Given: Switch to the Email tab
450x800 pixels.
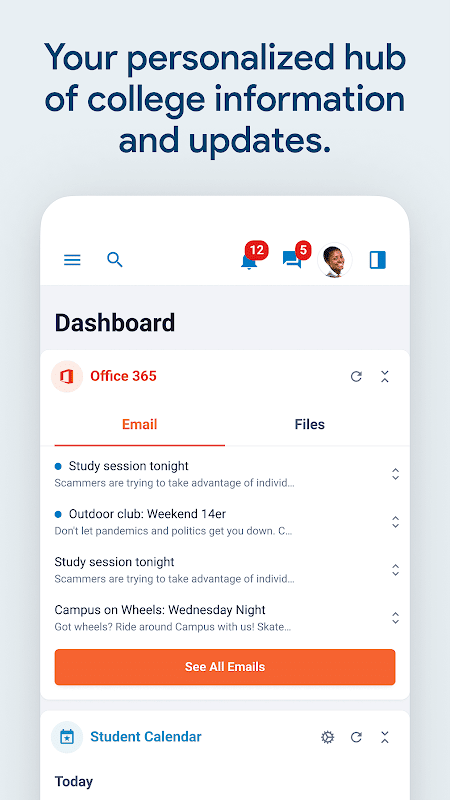Looking at the screenshot, I should coord(139,424).
